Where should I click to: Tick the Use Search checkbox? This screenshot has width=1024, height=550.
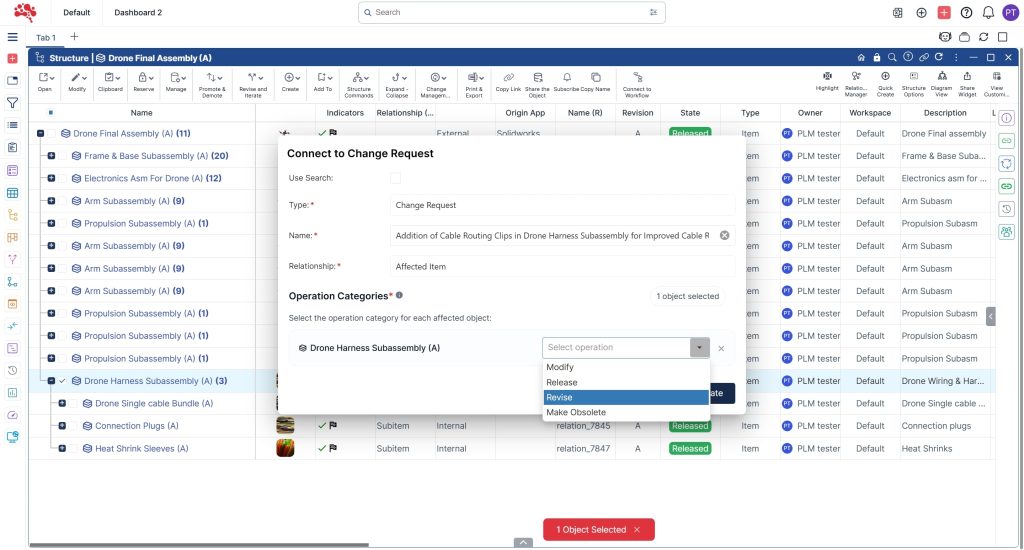[395, 178]
